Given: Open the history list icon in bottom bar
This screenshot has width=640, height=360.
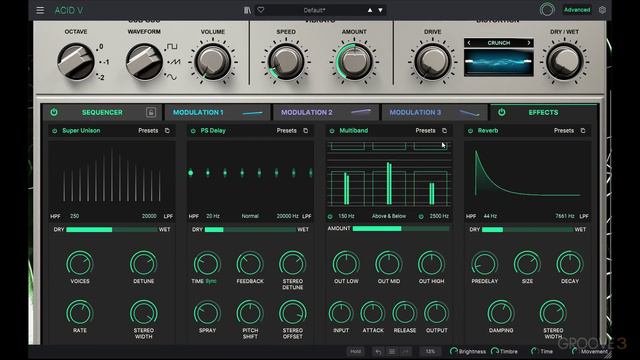Looking at the screenshot, I should pos(392,351).
